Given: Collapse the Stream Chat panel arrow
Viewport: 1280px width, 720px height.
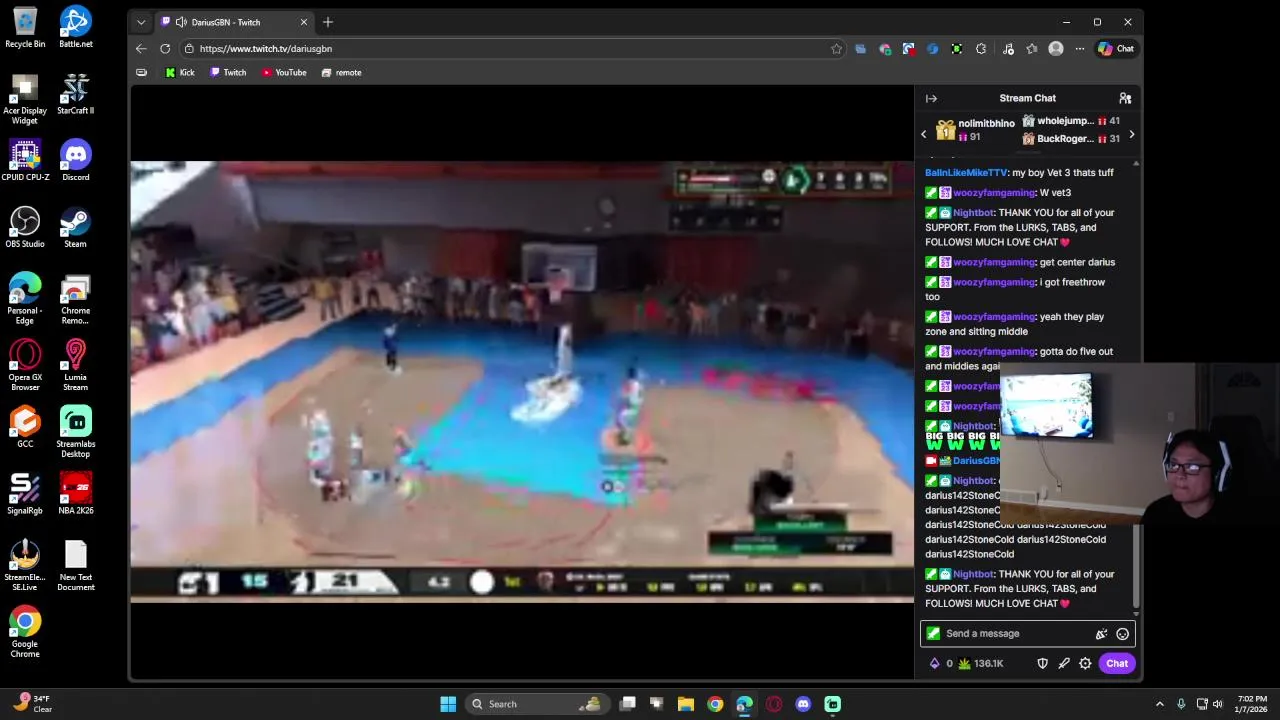Looking at the screenshot, I should [x=931, y=98].
